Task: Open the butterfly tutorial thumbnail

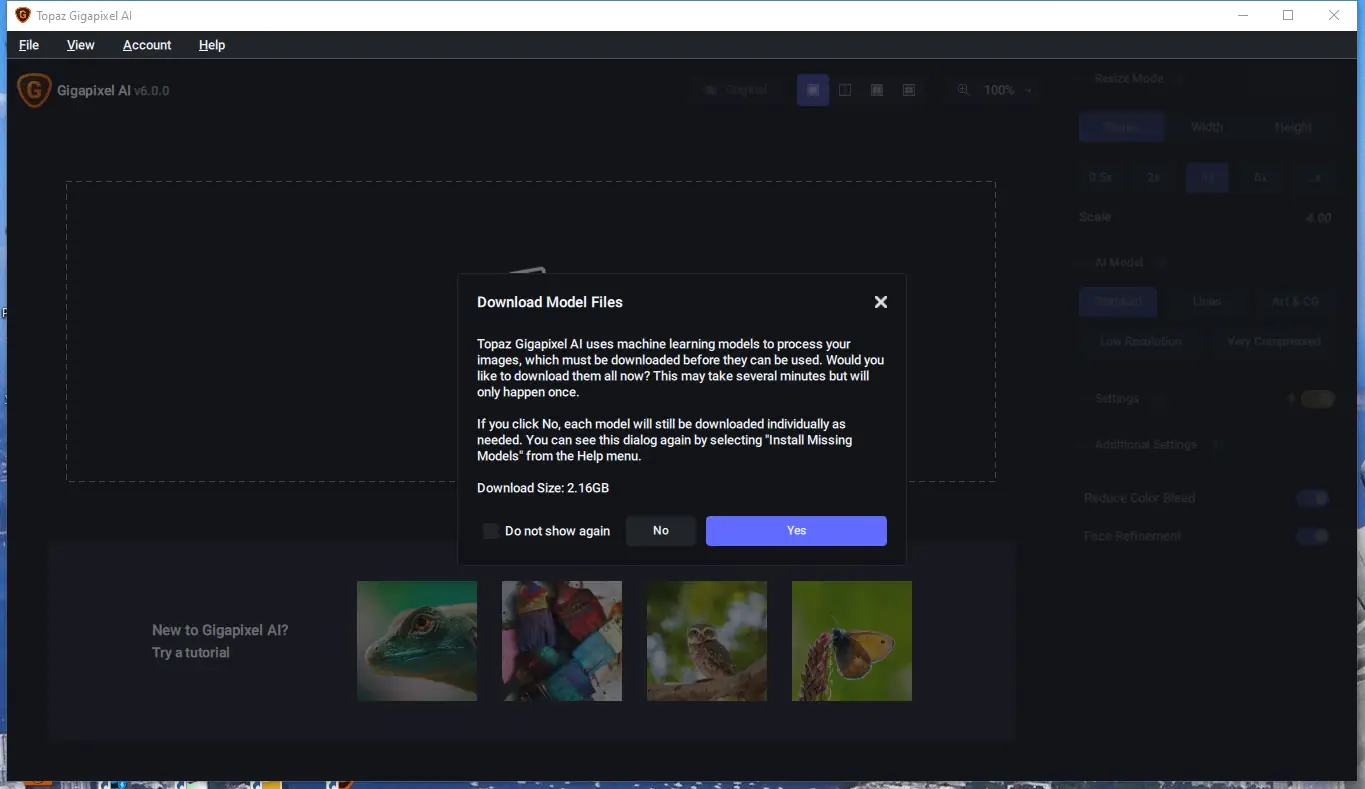Action: click(852, 641)
